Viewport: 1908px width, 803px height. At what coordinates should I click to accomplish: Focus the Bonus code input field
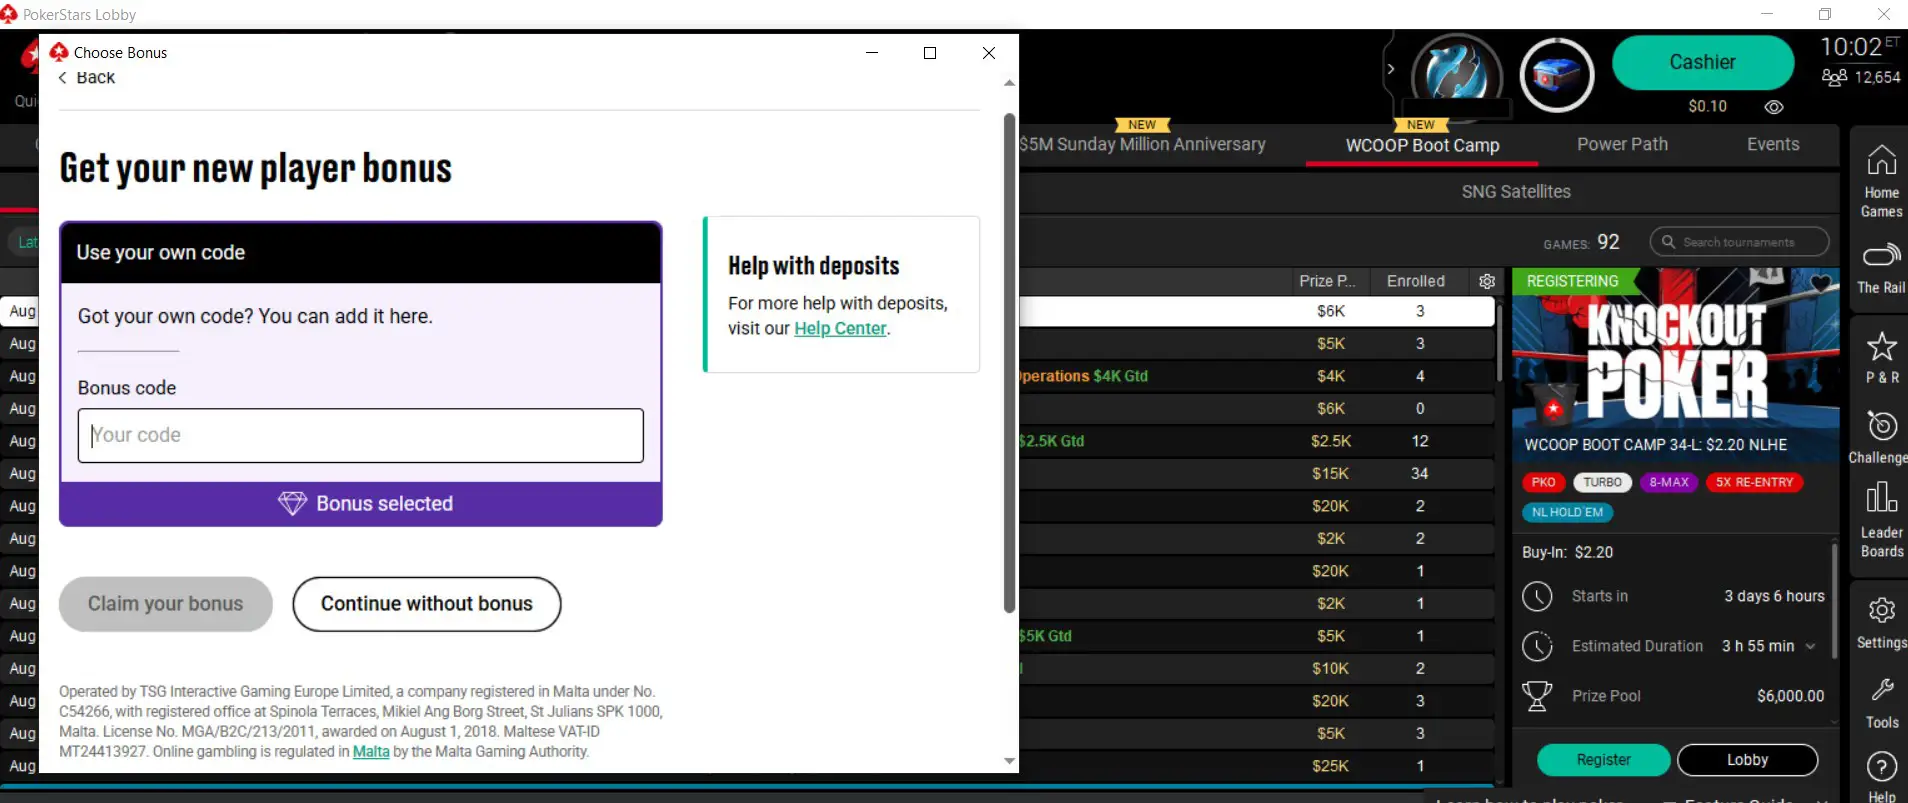(x=361, y=435)
